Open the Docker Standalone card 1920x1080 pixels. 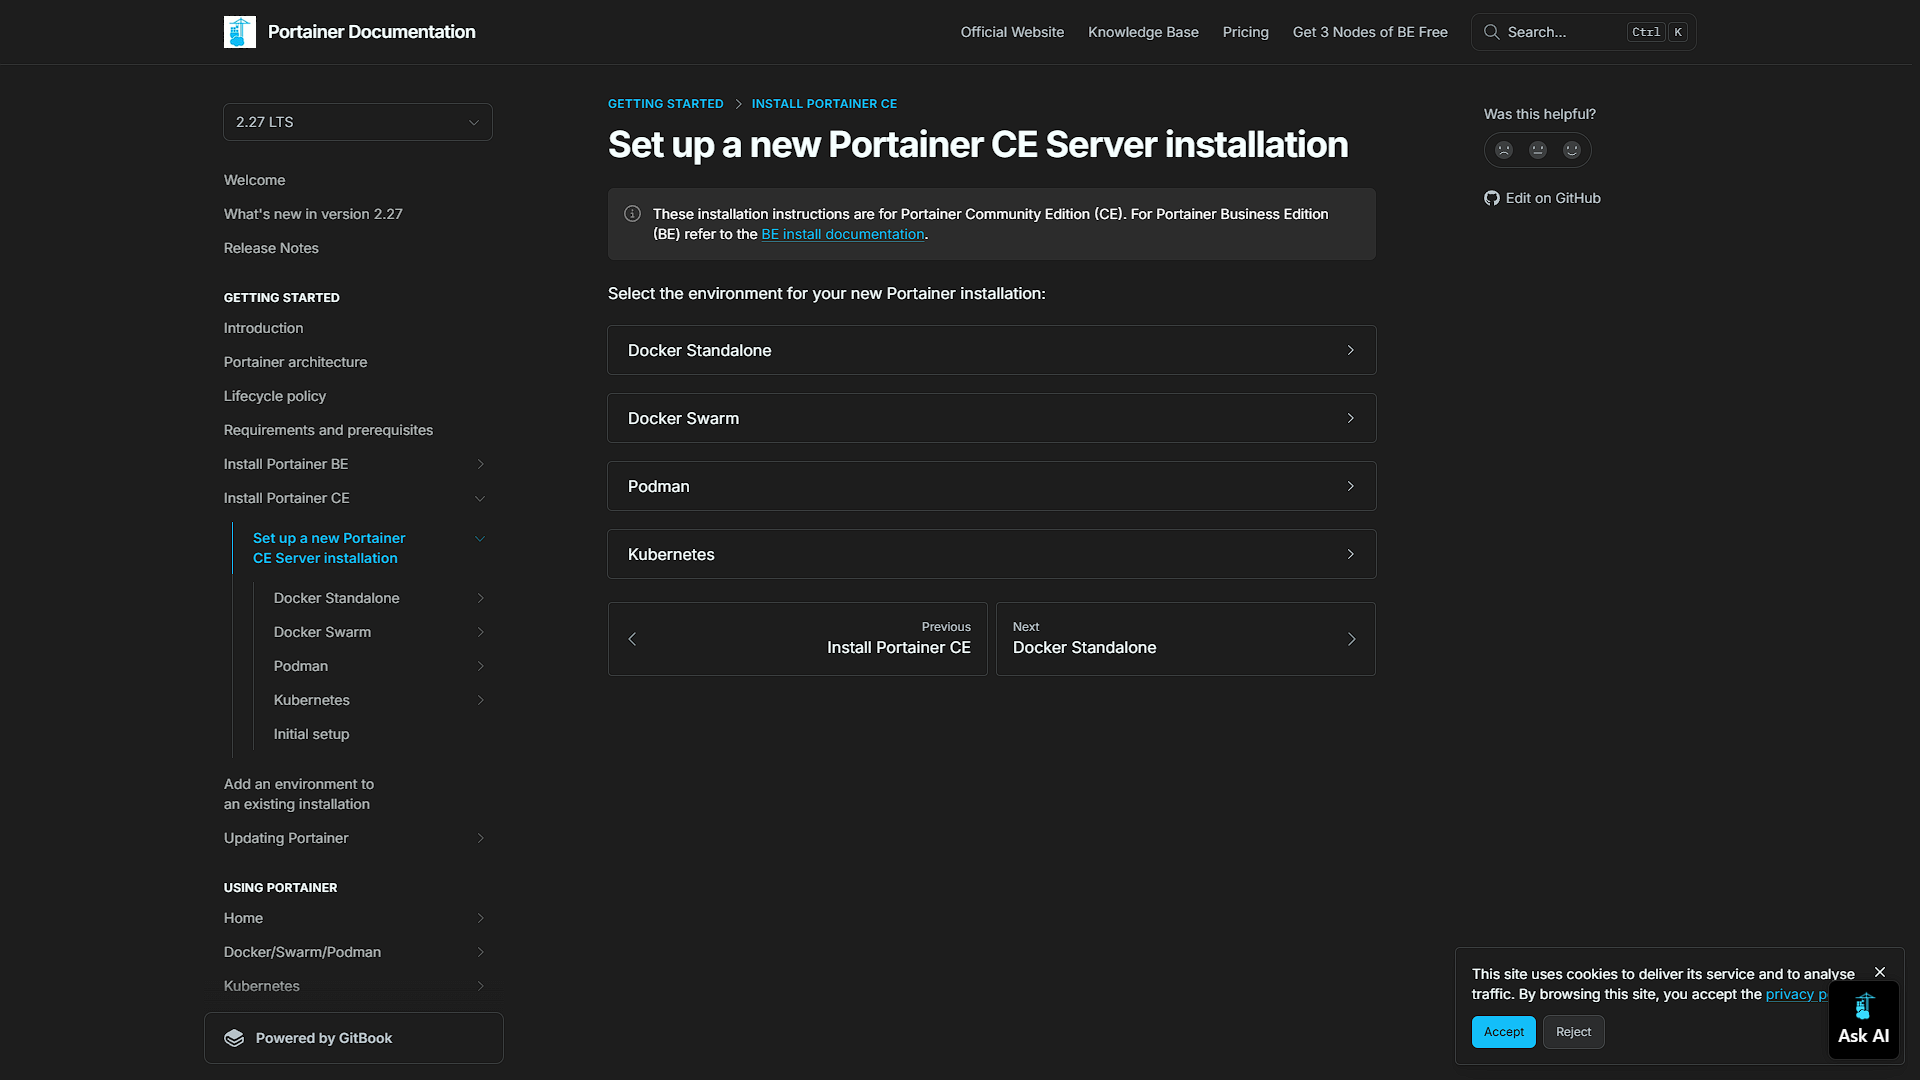(x=992, y=350)
